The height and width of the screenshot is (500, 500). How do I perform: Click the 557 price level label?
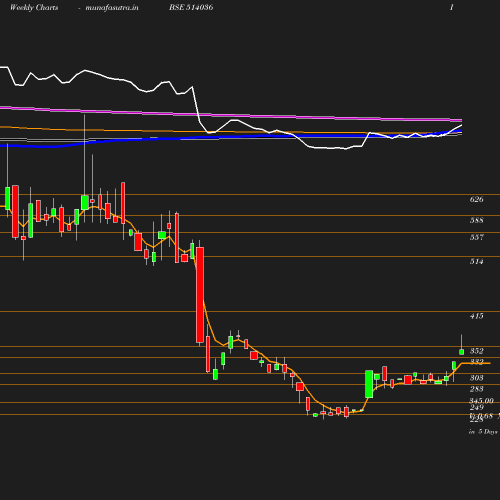tap(476, 237)
